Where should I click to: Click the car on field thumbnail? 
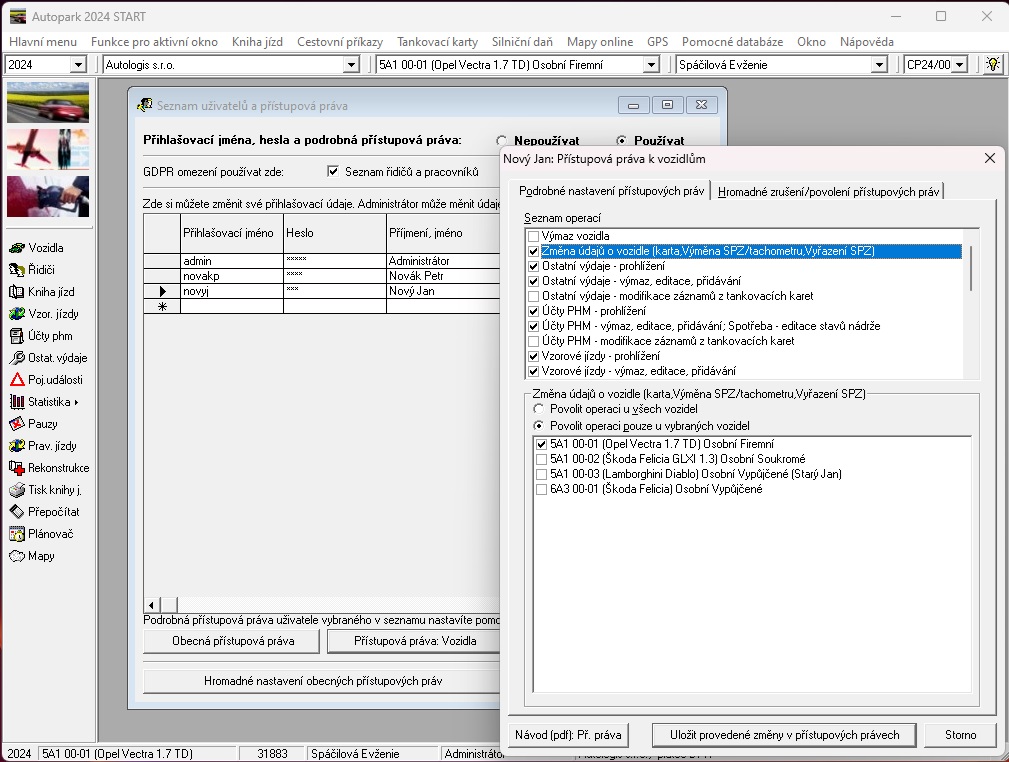pyautogui.click(x=48, y=102)
